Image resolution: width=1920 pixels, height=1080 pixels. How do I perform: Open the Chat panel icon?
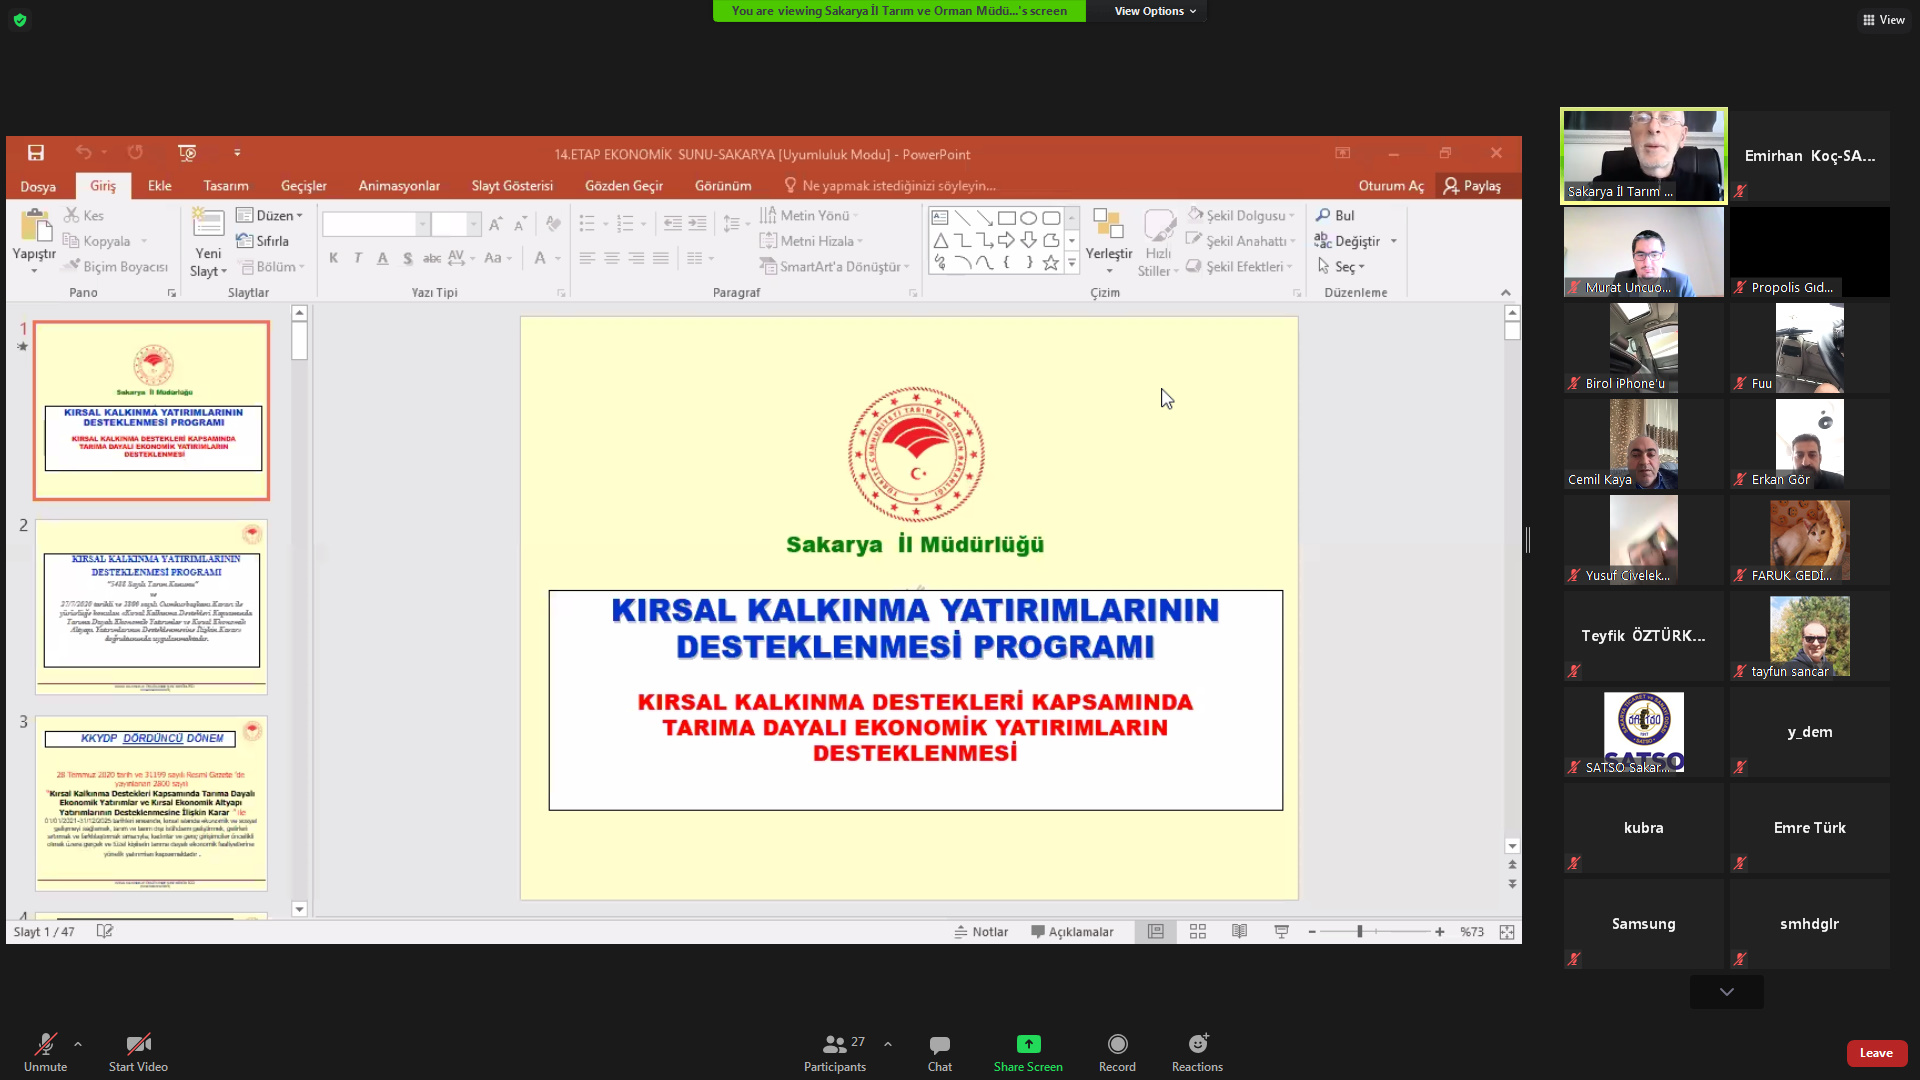click(x=939, y=1045)
